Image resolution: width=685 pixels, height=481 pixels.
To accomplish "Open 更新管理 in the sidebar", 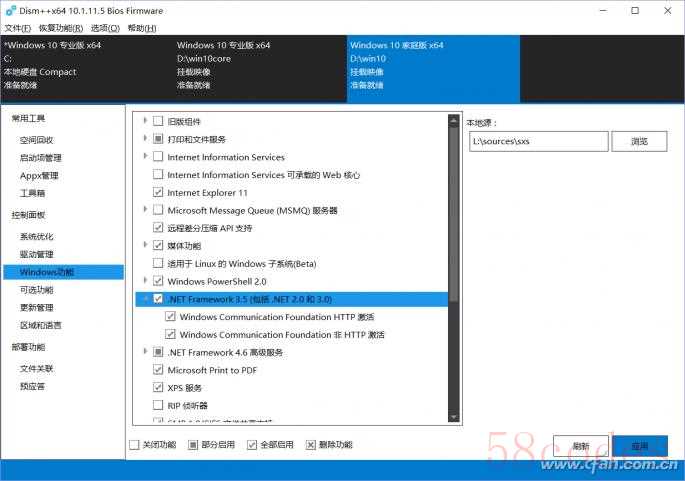I will tap(36, 308).
